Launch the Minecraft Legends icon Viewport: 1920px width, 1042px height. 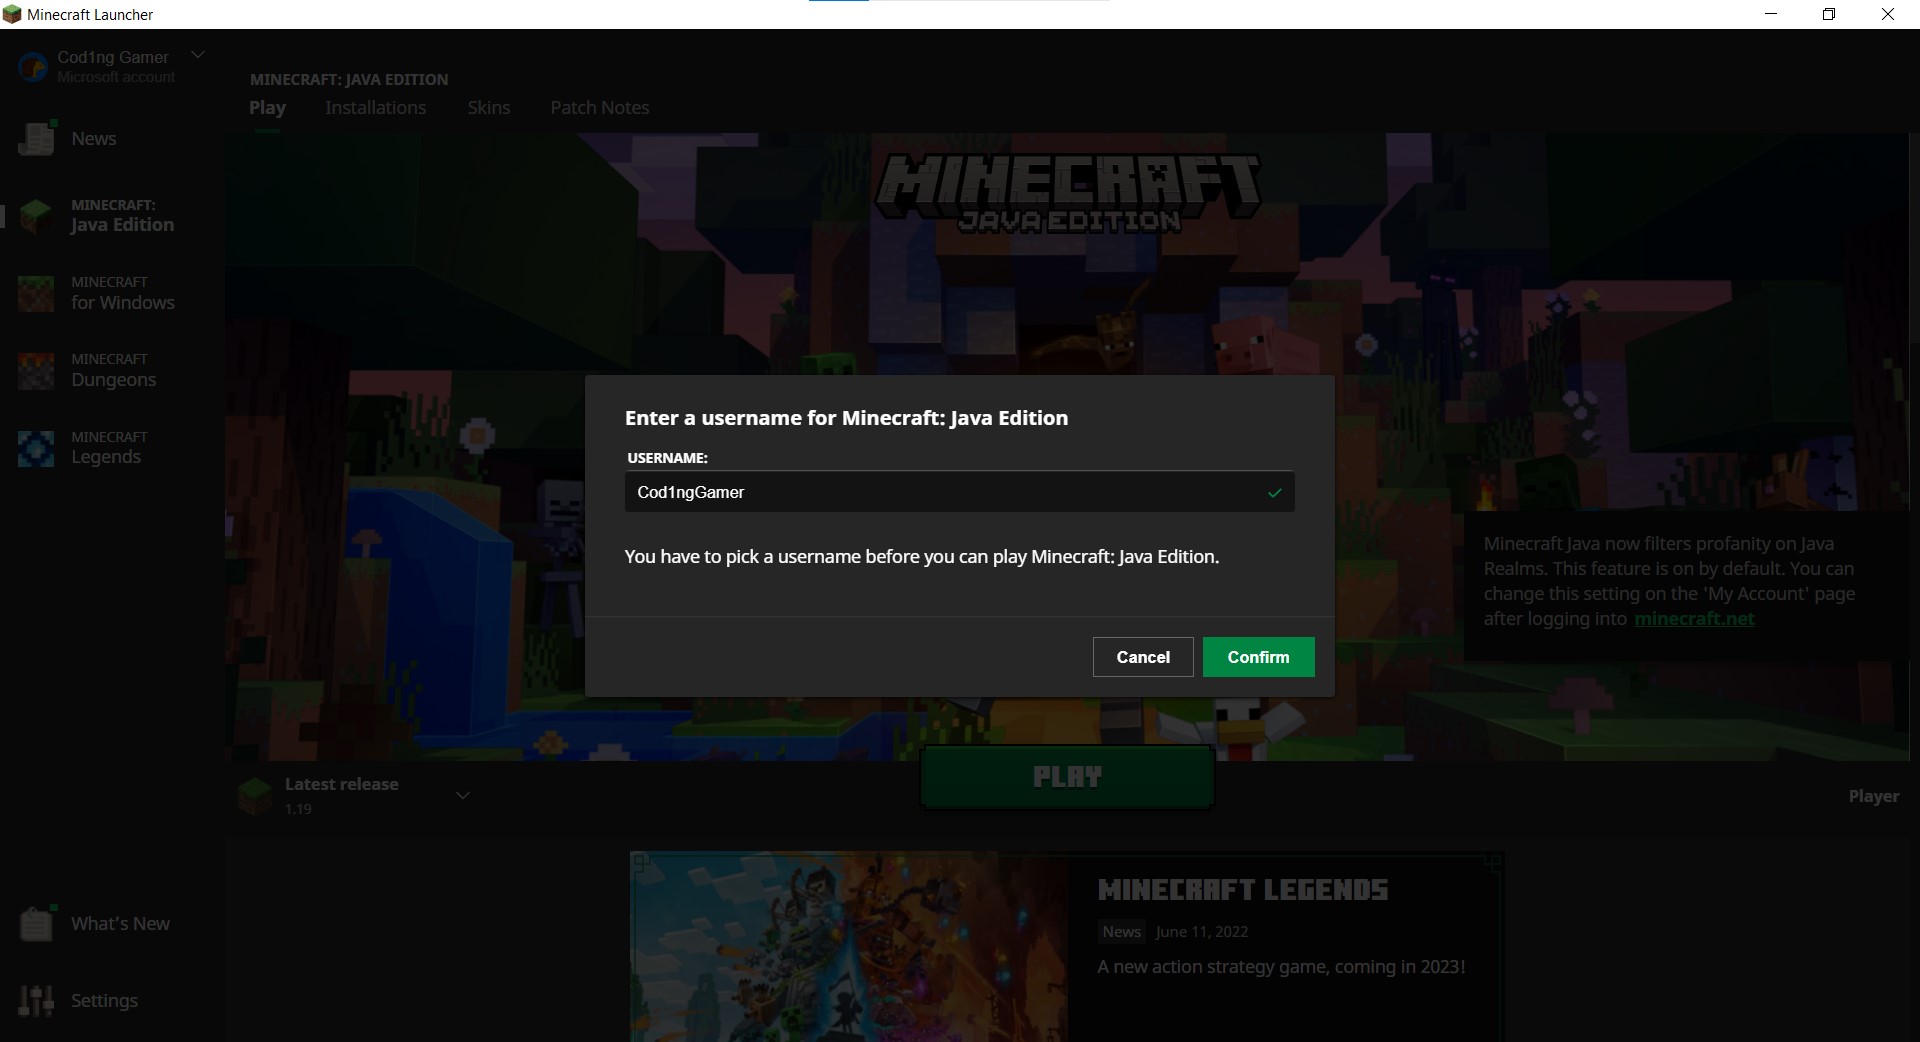coord(36,448)
